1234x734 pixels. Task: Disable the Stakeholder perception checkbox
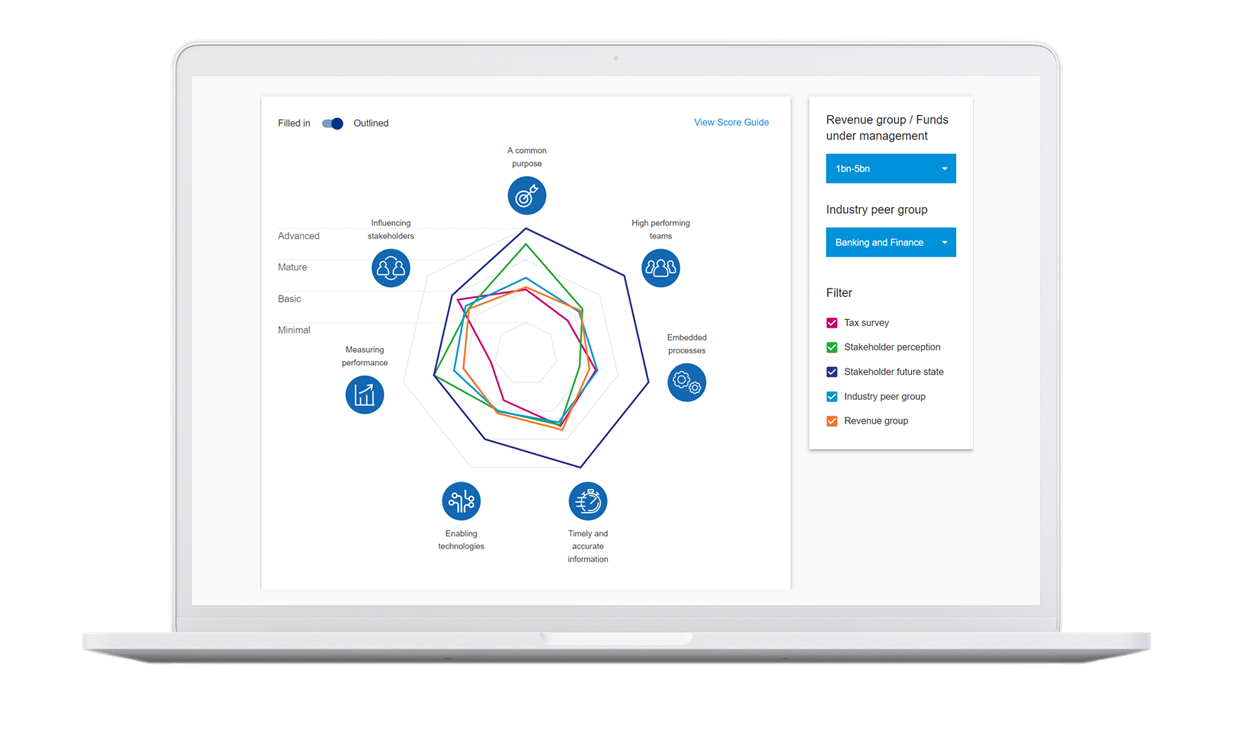point(832,347)
